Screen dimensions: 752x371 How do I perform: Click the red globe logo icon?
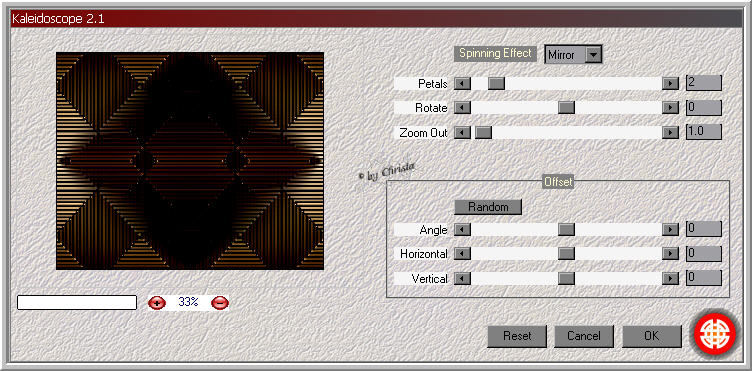coord(715,334)
